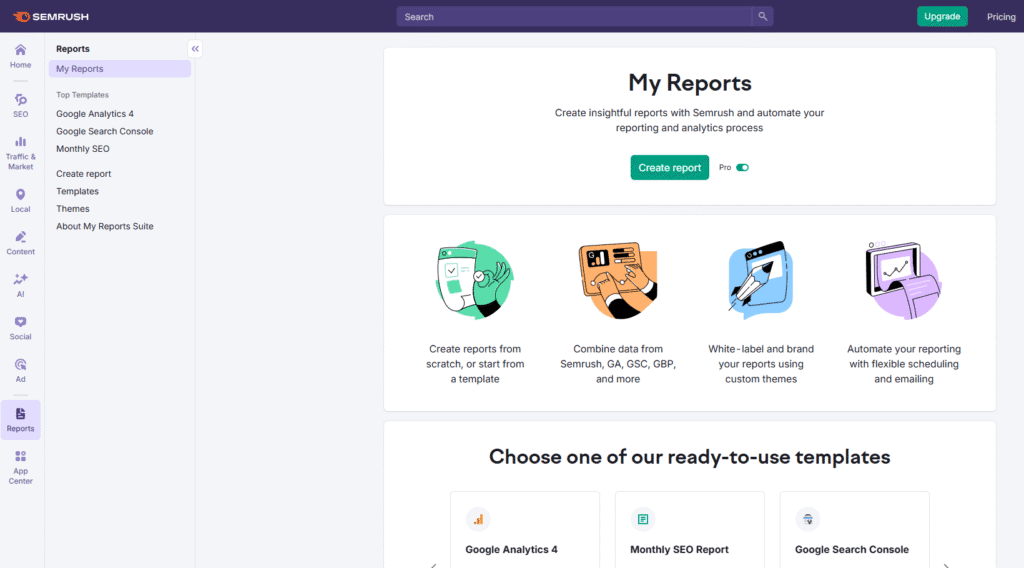The height and width of the screenshot is (568, 1024).
Task: Open the Google Search Console template card
Action: [854, 529]
